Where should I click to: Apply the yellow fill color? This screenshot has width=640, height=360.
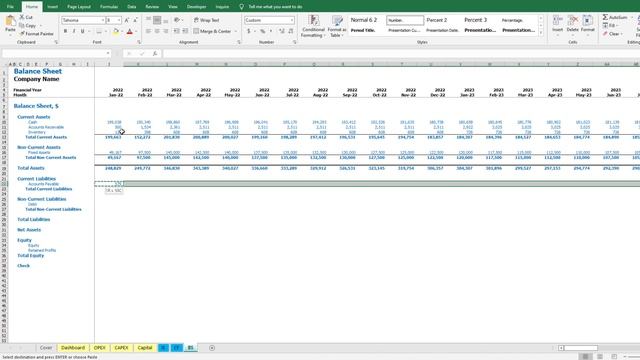pyautogui.click(x=116, y=31)
